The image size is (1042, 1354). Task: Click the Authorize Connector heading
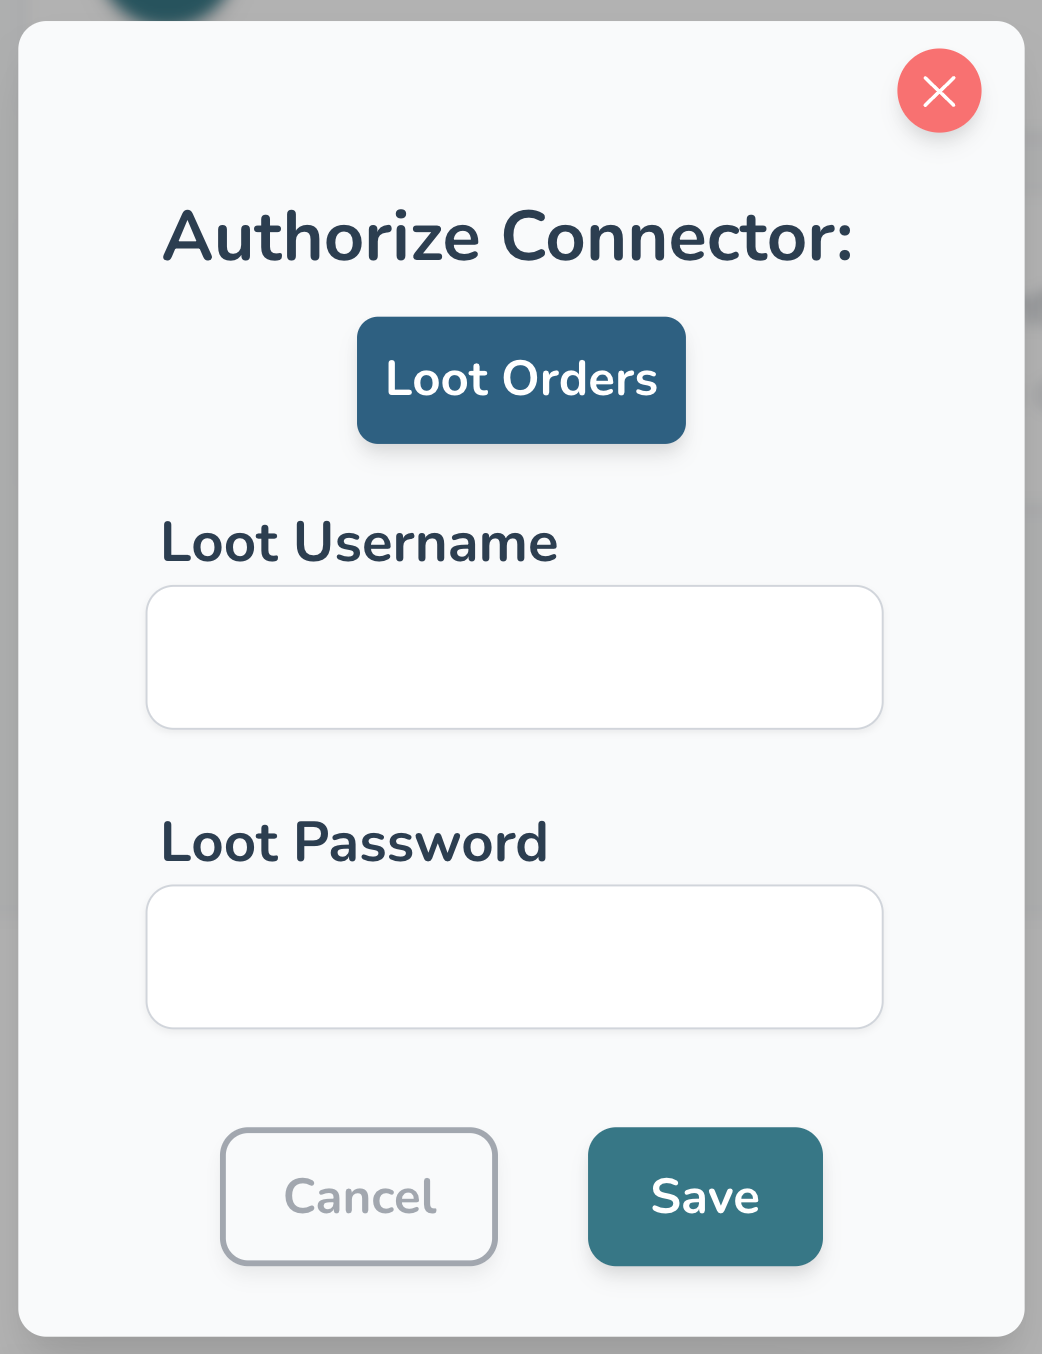click(508, 237)
